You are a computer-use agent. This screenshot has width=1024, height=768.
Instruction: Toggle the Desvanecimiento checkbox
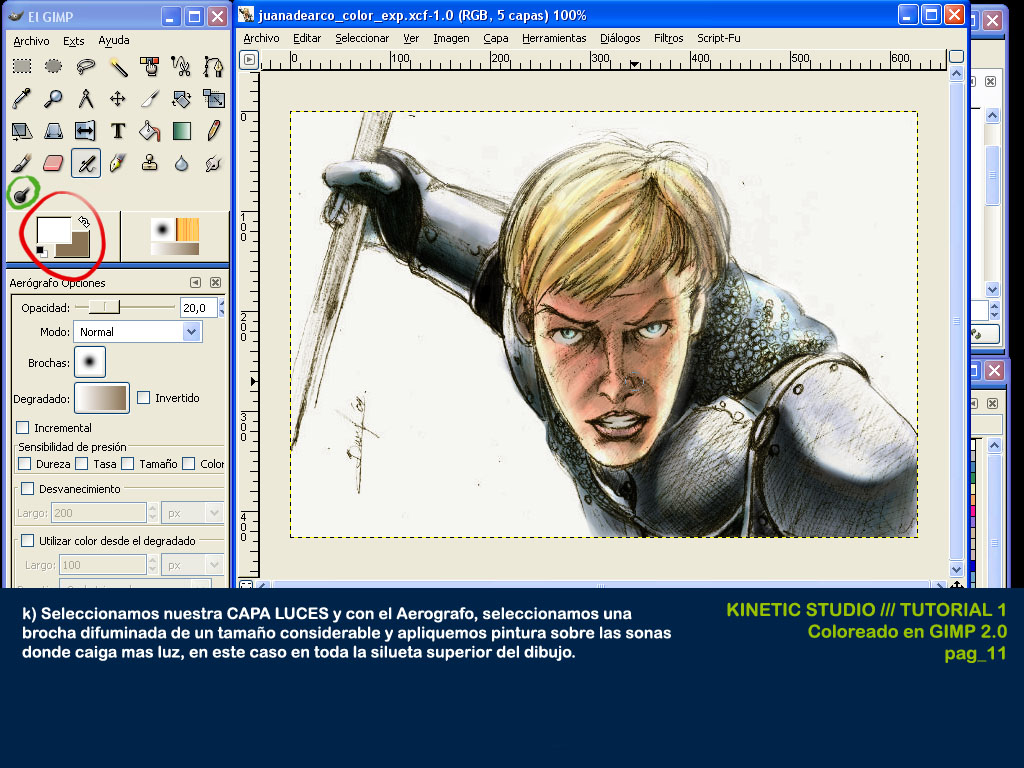[x=27, y=488]
